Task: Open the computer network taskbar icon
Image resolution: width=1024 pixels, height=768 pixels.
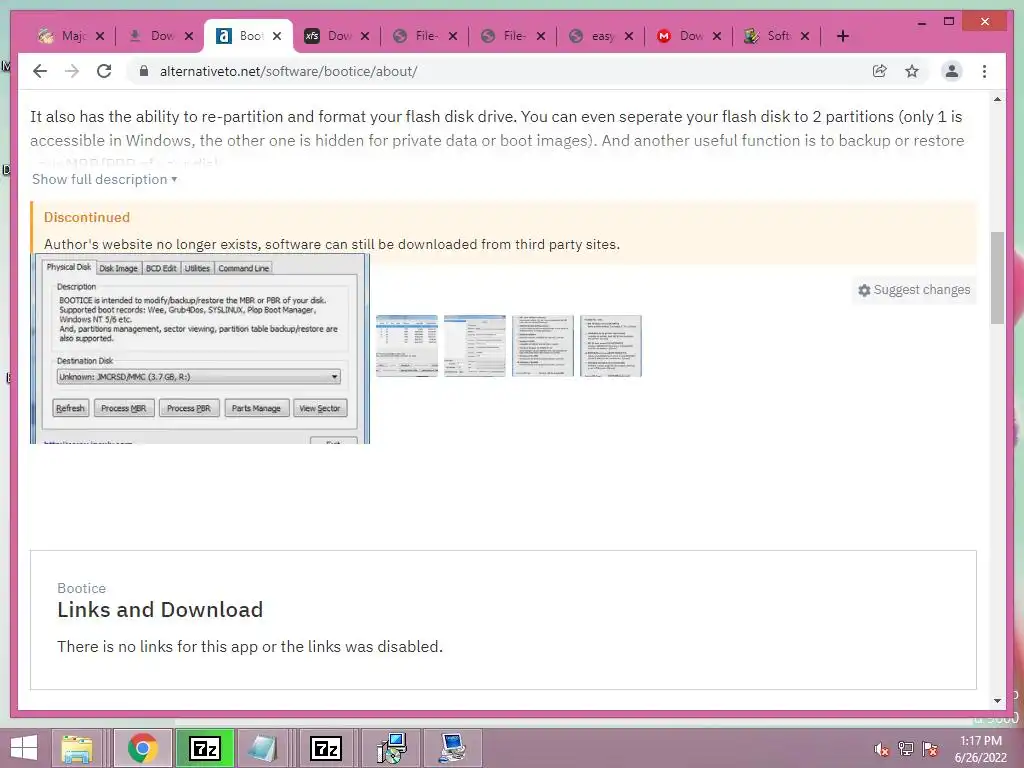Action: coord(453,748)
